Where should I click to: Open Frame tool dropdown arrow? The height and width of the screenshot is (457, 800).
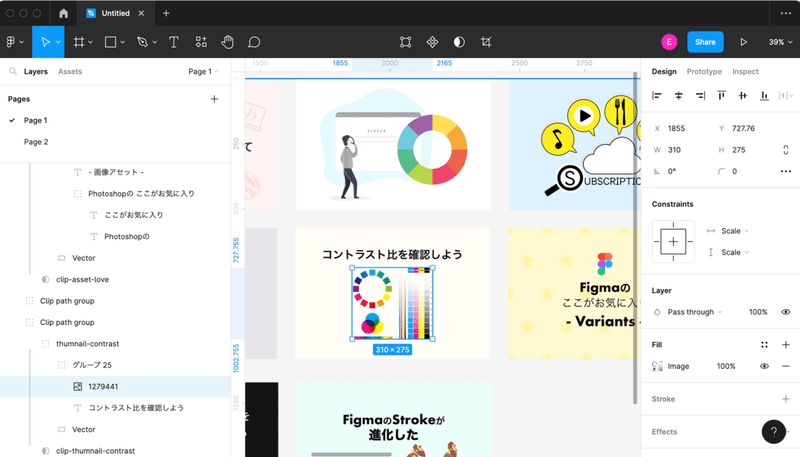(90, 42)
